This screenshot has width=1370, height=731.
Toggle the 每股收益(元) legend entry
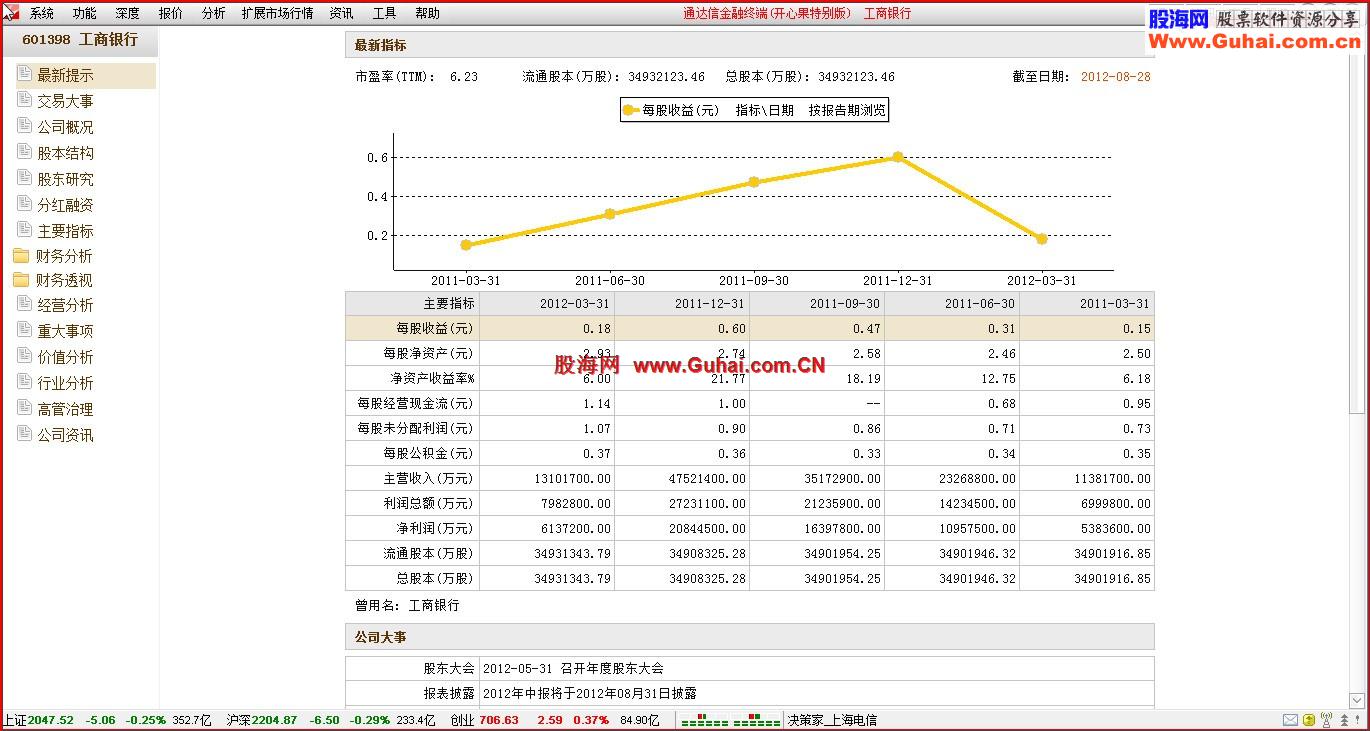[671, 111]
